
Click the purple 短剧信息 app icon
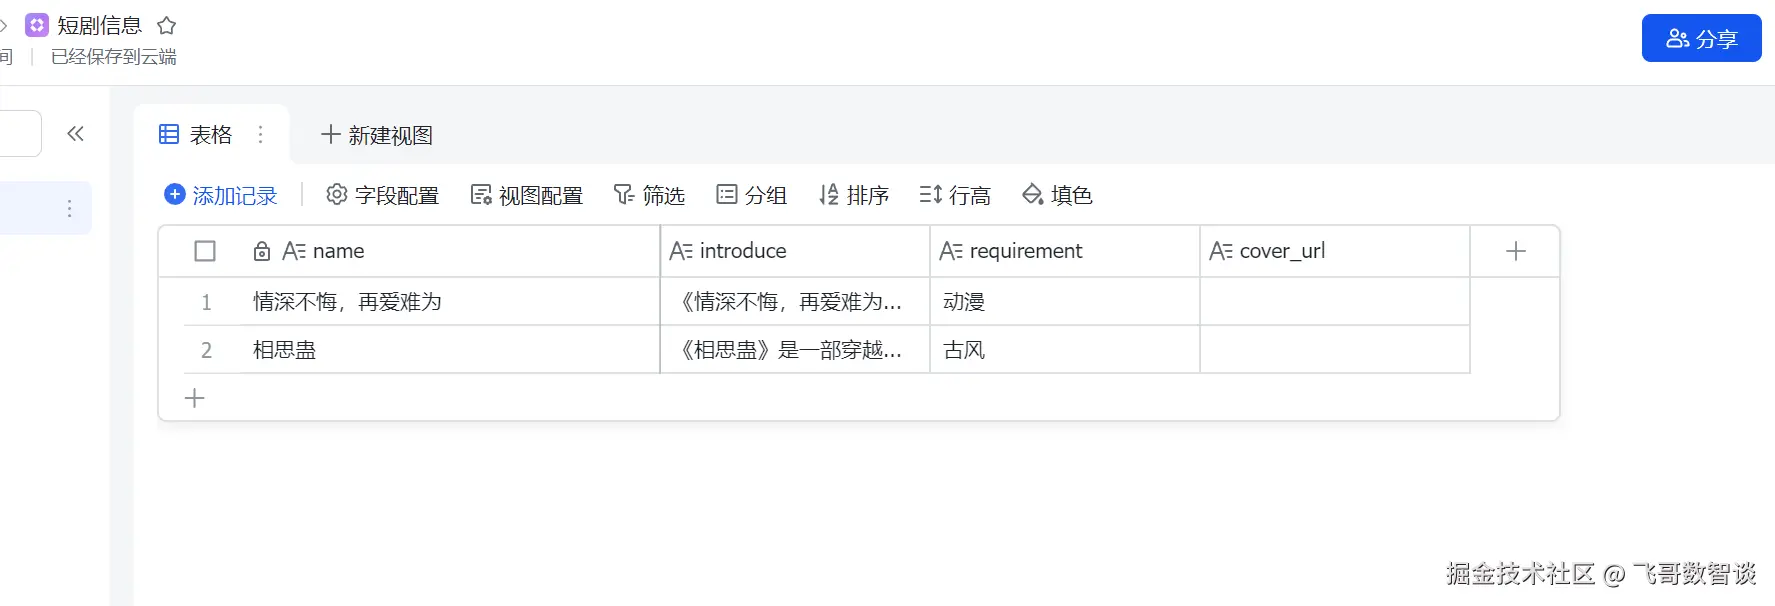pos(37,25)
